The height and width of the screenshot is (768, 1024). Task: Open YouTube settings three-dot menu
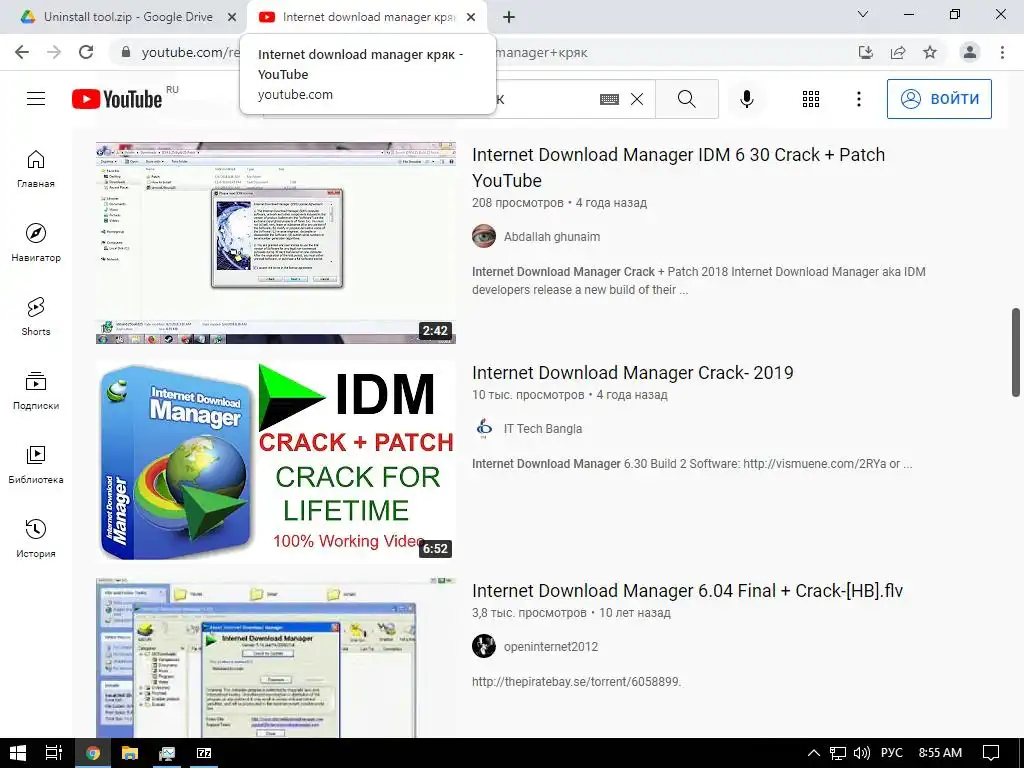pyautogui.click(x=859, y=99)
